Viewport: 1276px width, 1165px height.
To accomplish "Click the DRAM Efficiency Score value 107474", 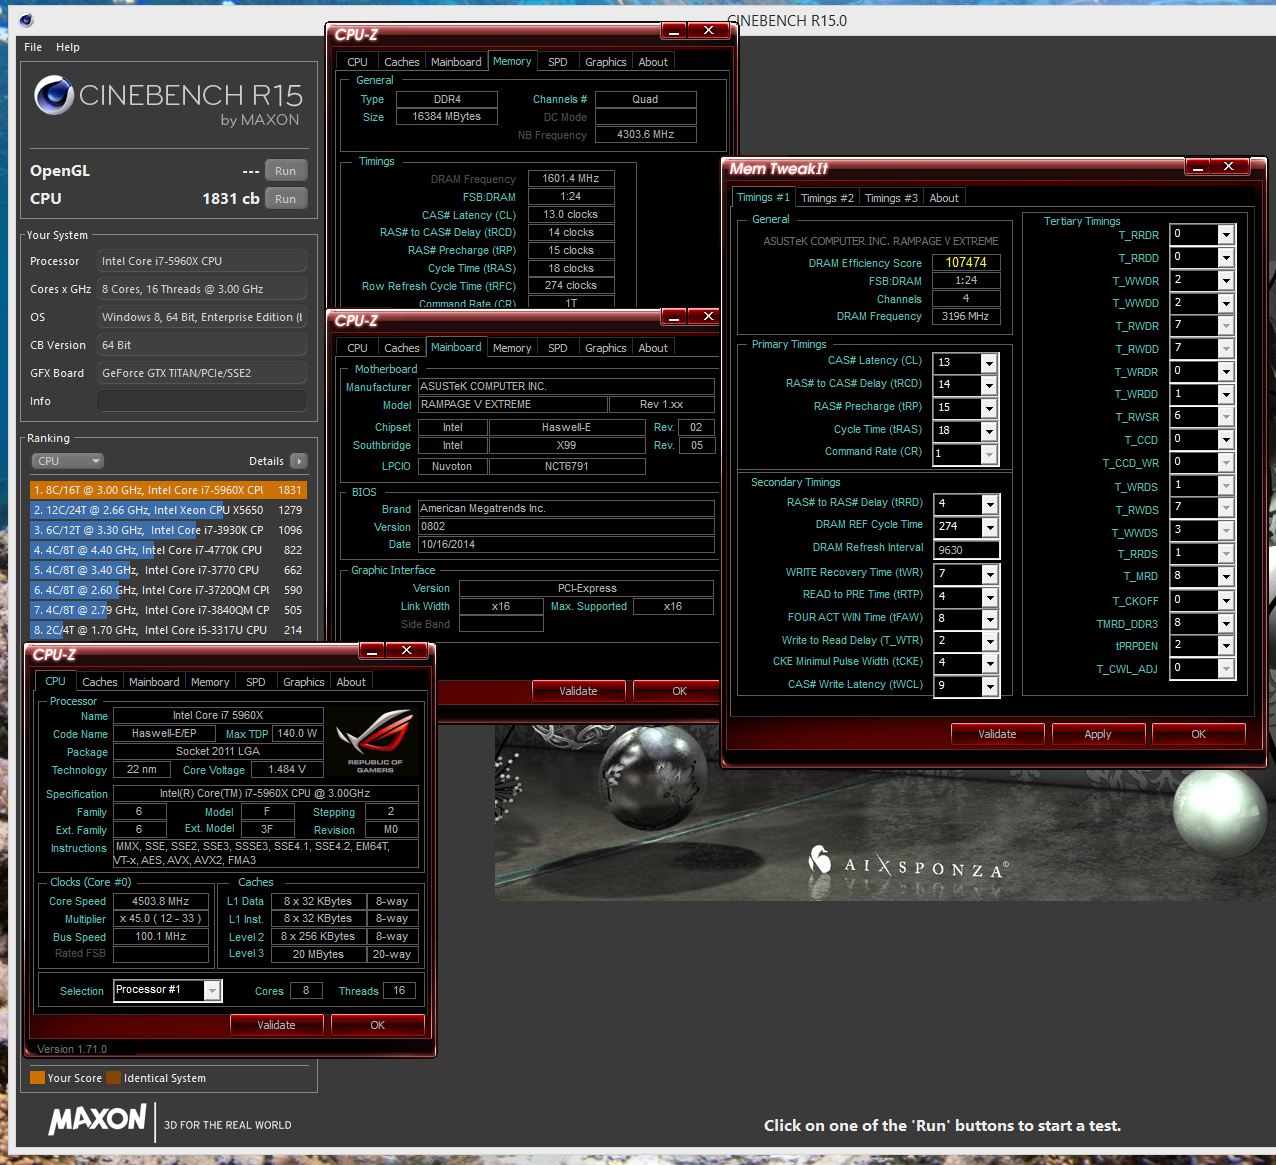I will (x=966, y=262).
